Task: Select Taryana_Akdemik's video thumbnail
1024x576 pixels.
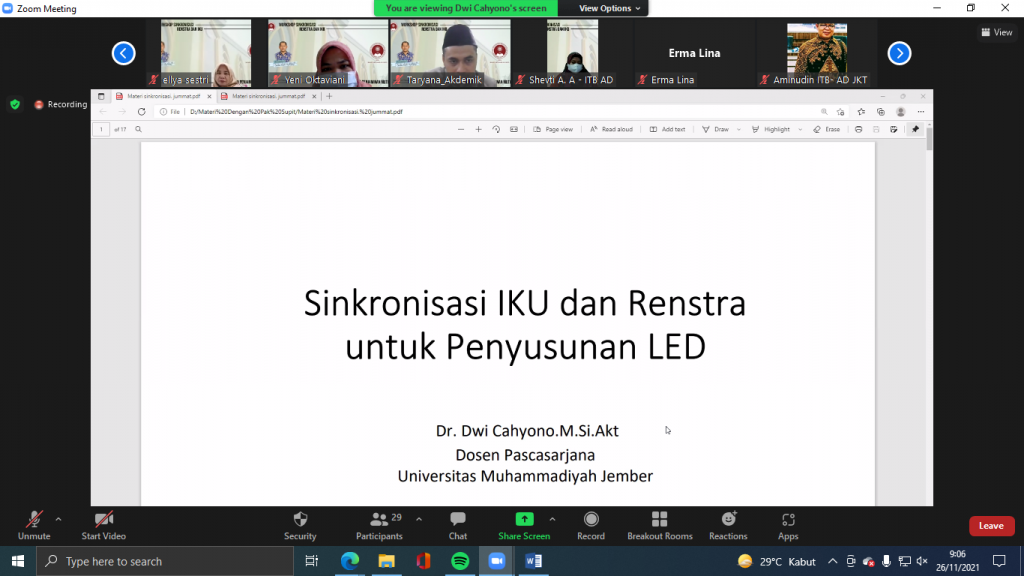Action: coord(450,53)
